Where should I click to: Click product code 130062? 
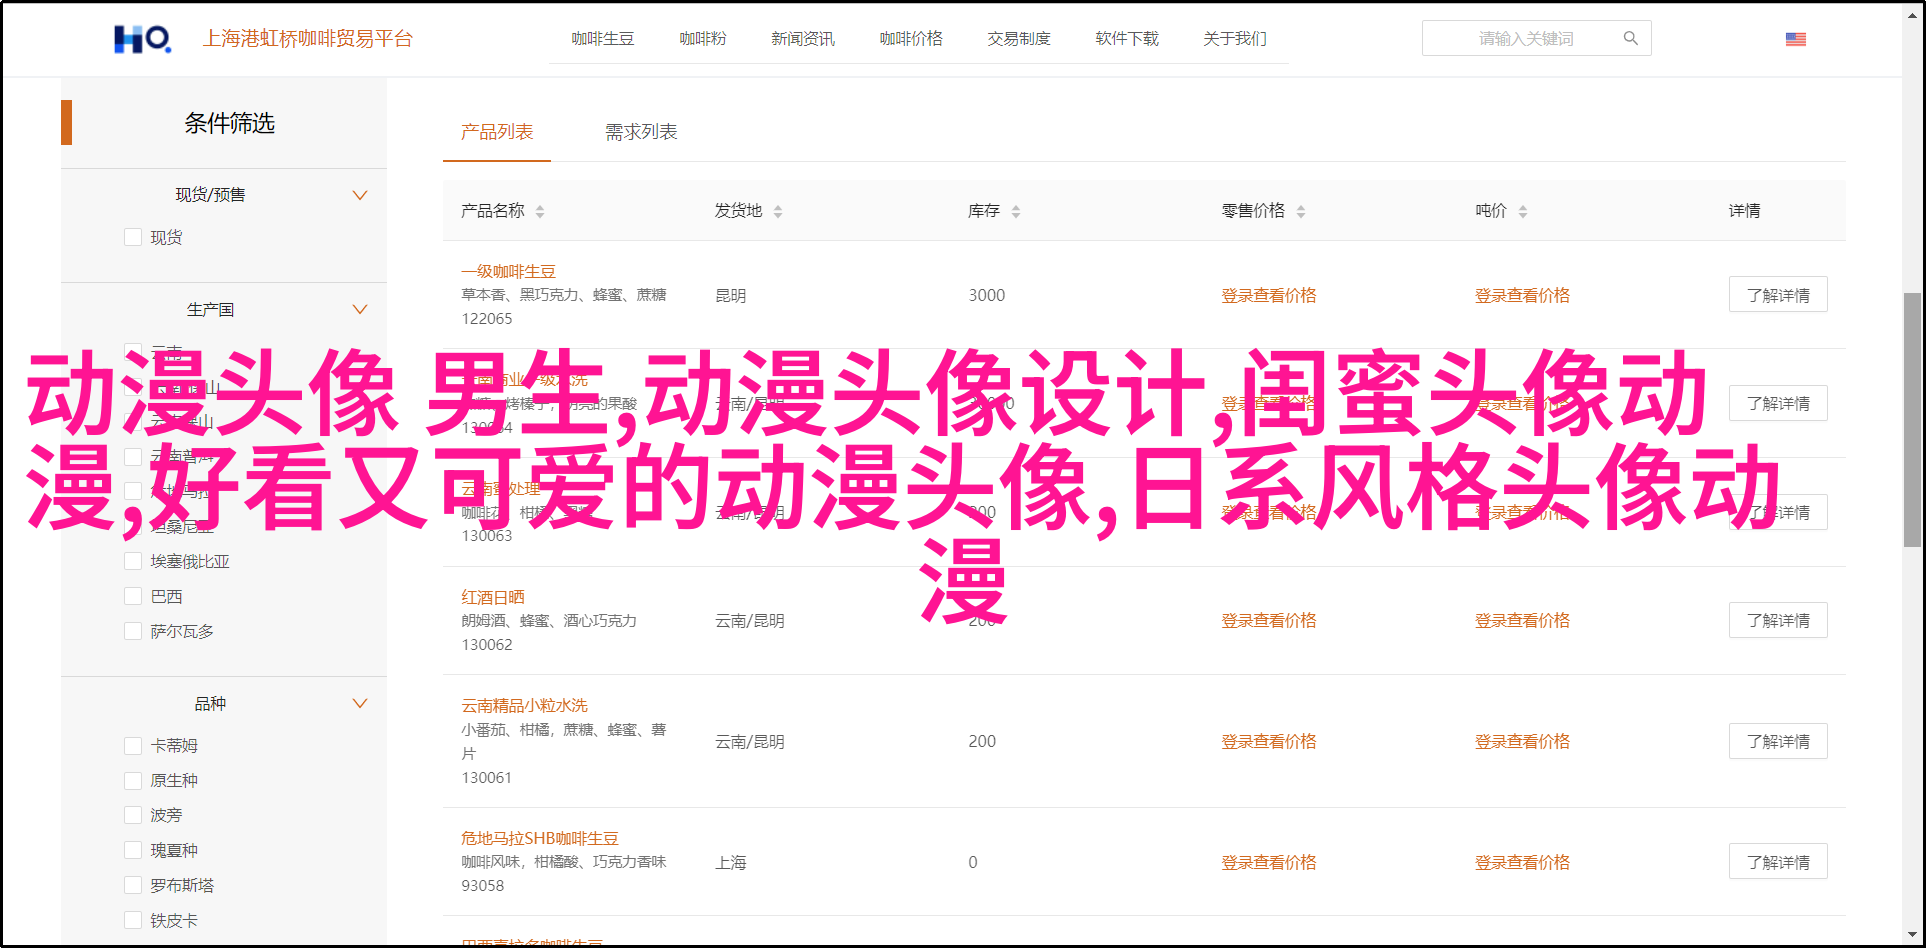(x=486, y=645)
